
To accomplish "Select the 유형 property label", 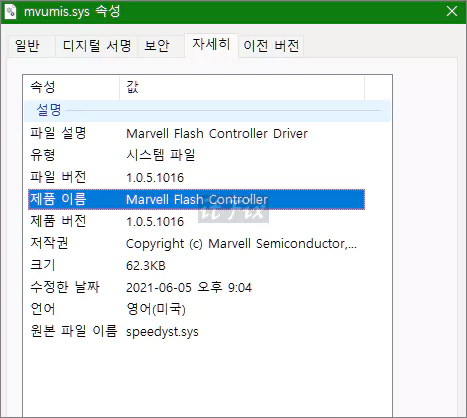I will tap(43, 155).
